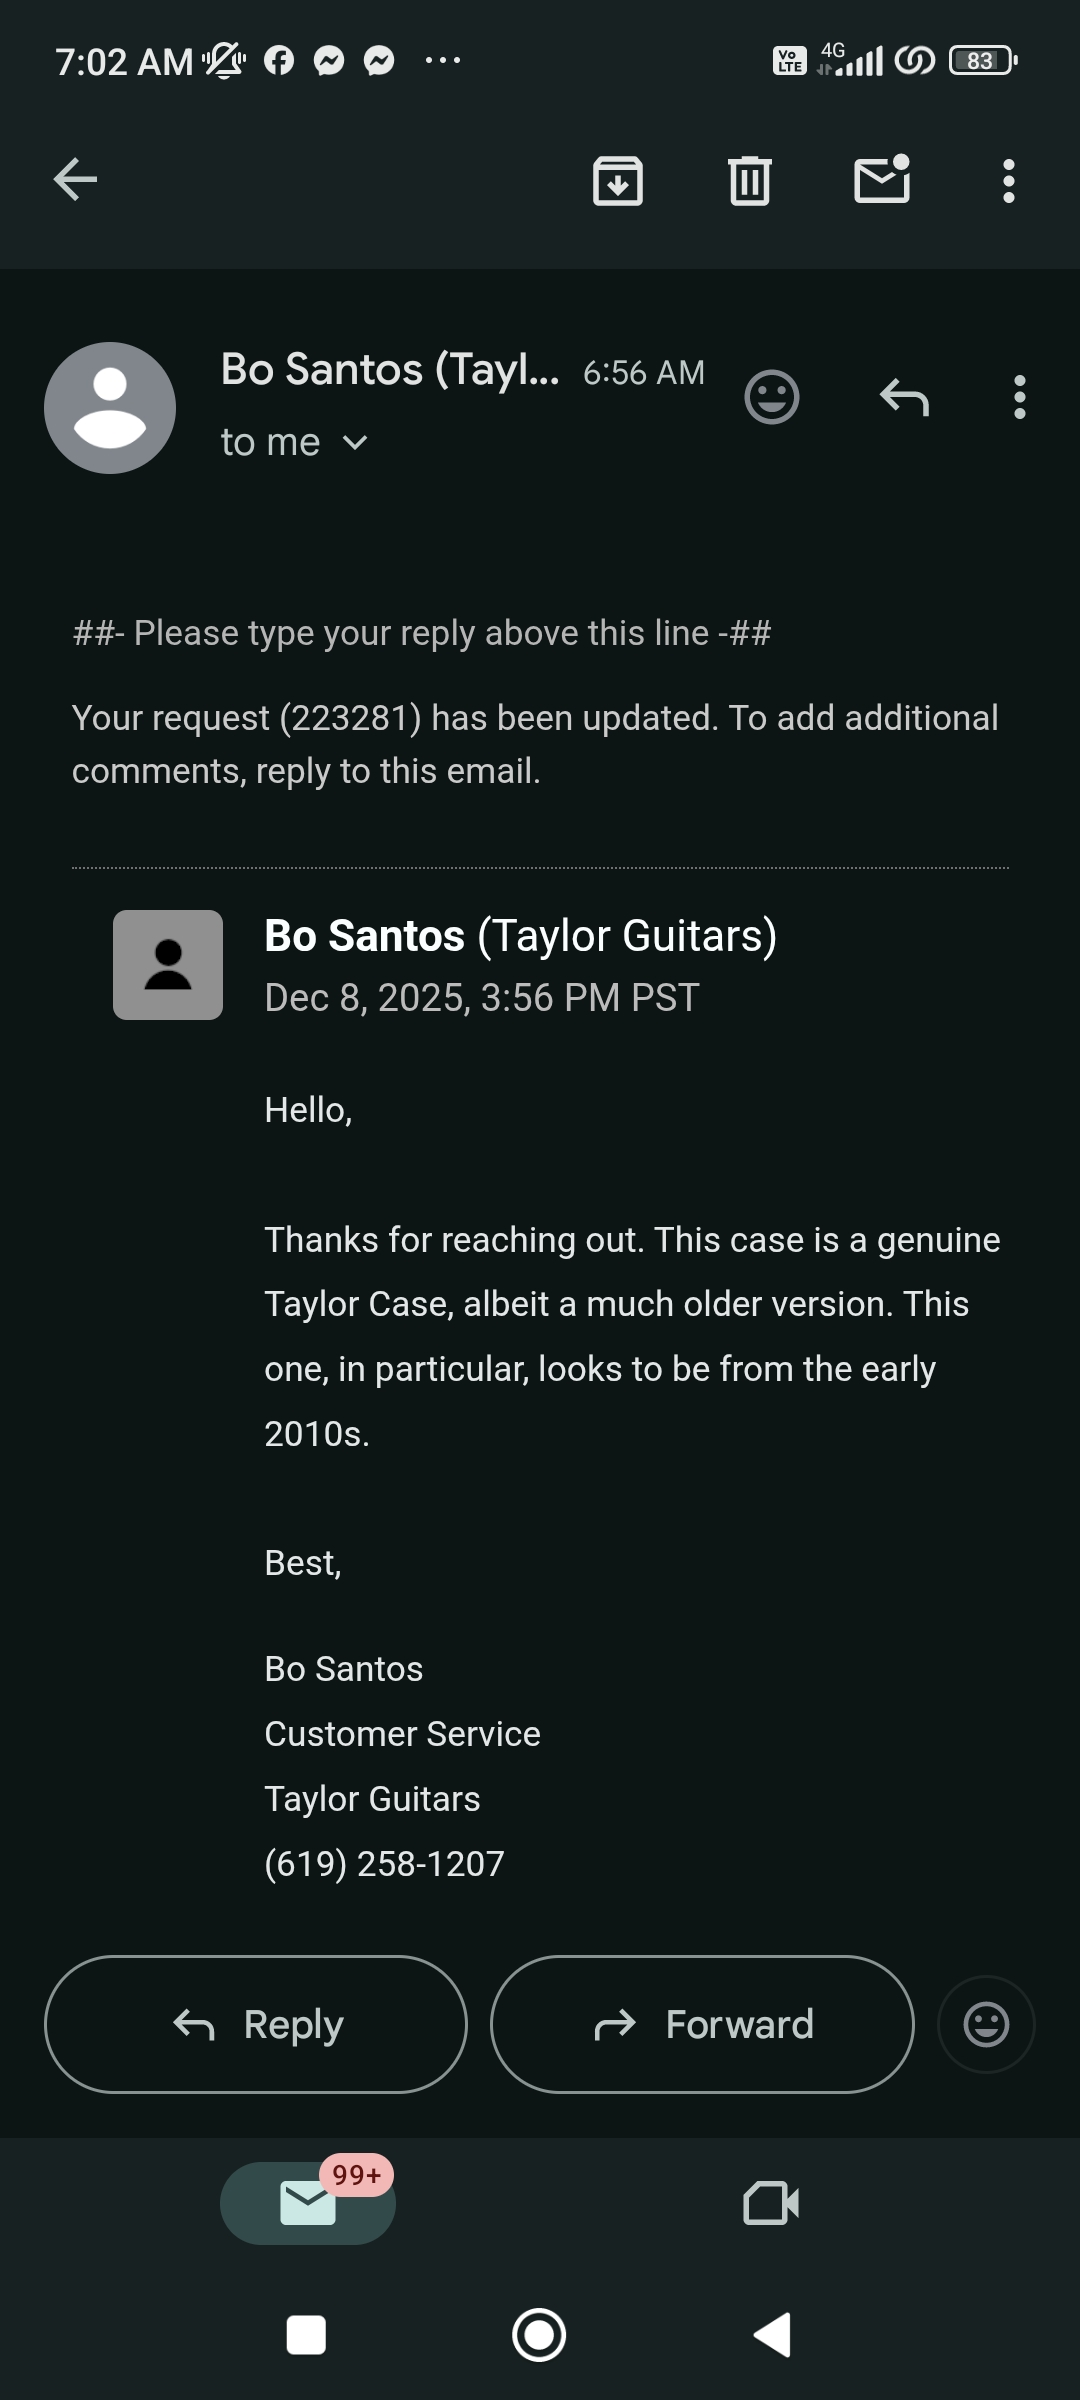Tap Bo Santos sender name header

[x=390, y=370]
